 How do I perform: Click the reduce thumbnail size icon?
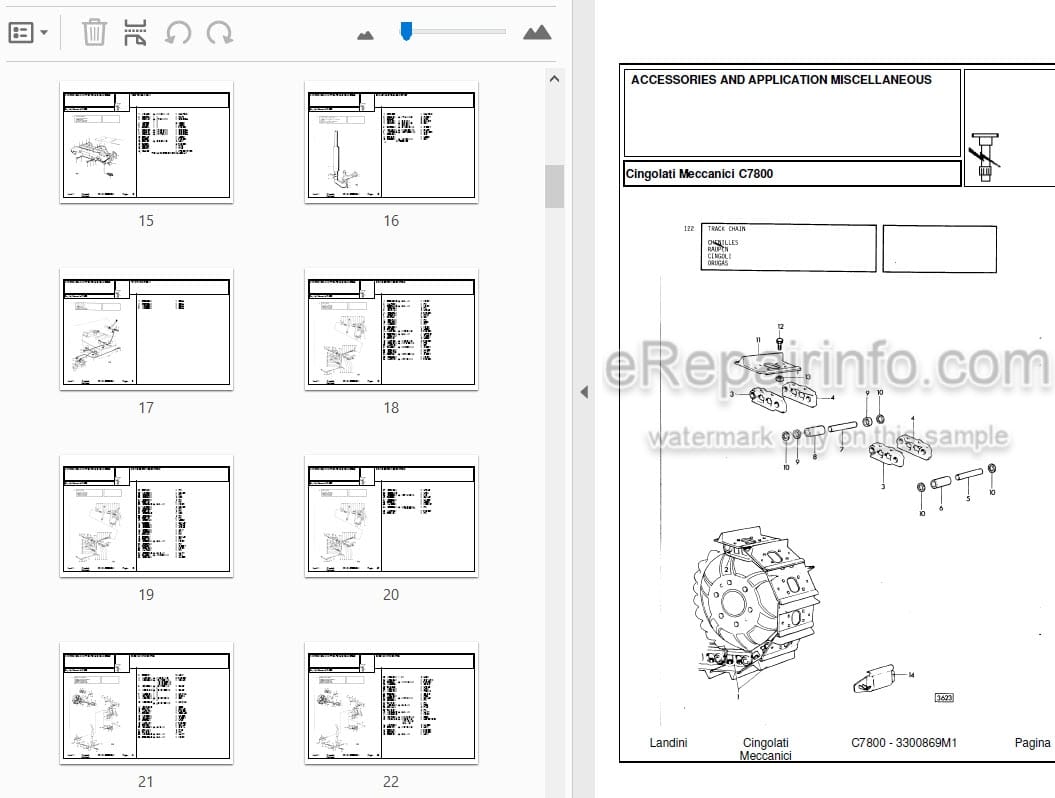365,34
